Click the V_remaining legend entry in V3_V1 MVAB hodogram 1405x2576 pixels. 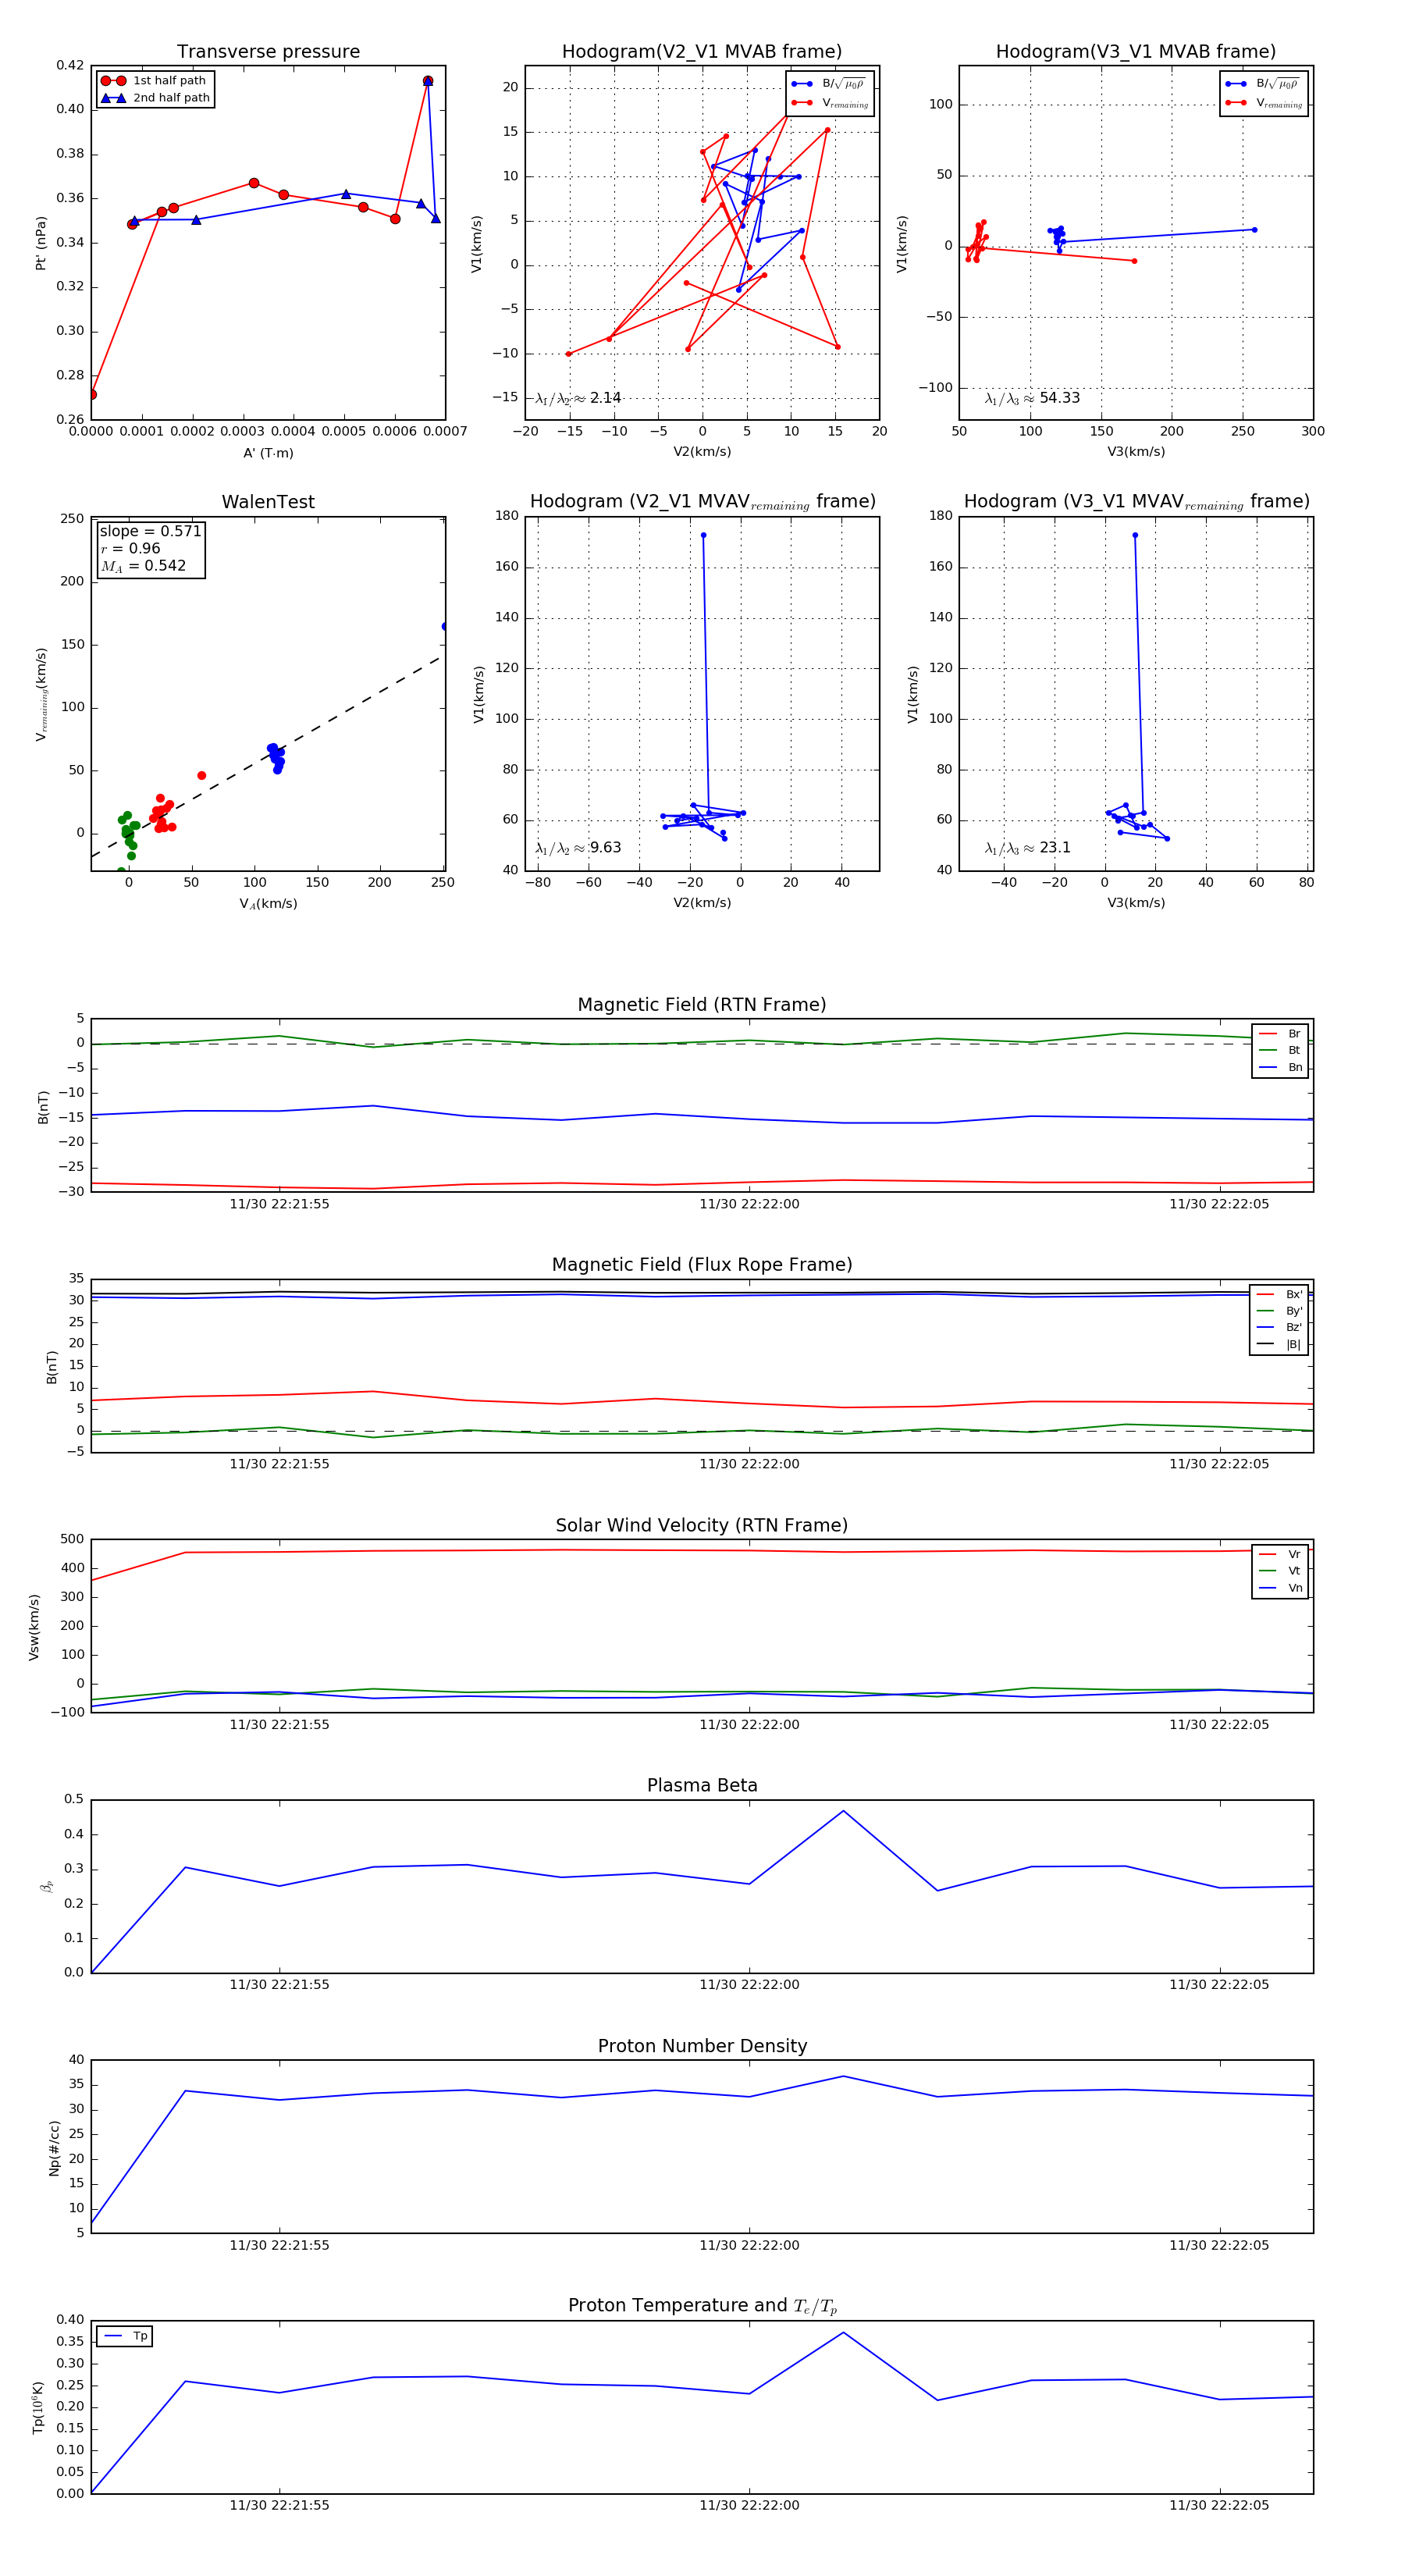[x=1263, y=103]
